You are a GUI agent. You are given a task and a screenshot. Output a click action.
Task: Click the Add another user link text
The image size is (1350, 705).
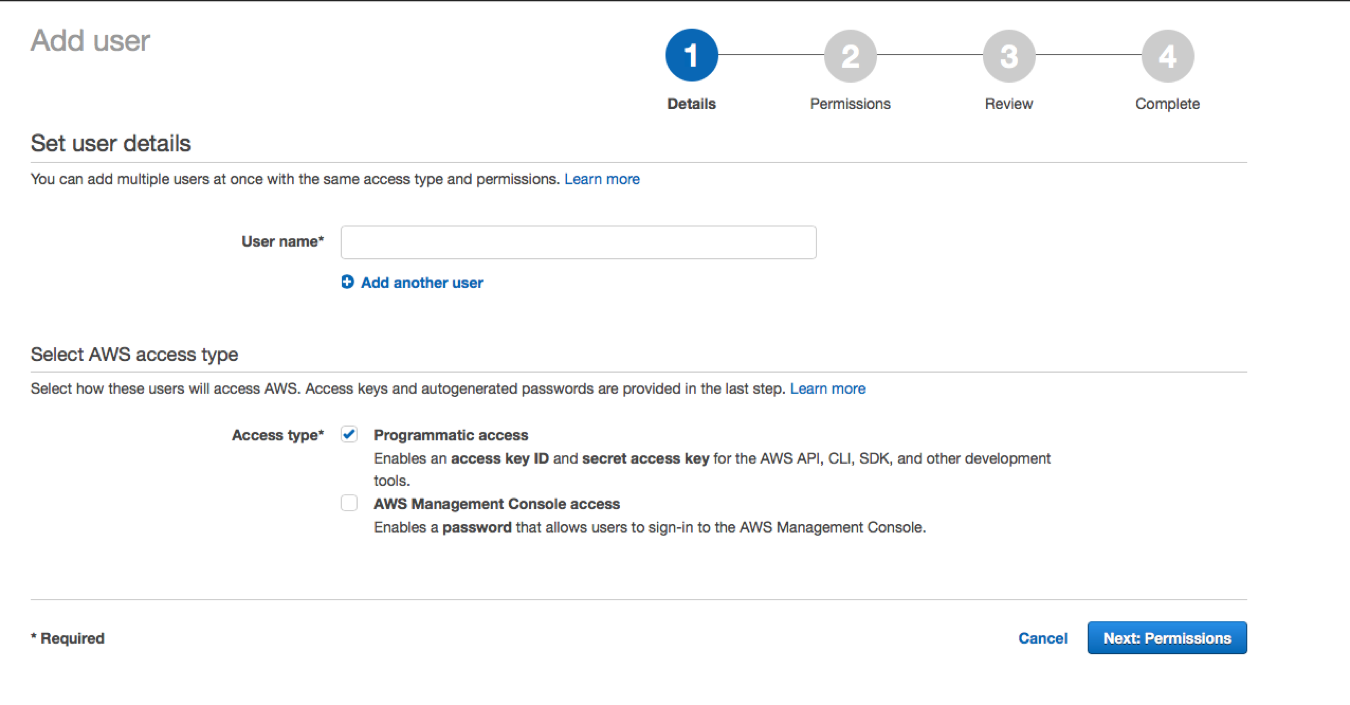[x=422, y=282]
